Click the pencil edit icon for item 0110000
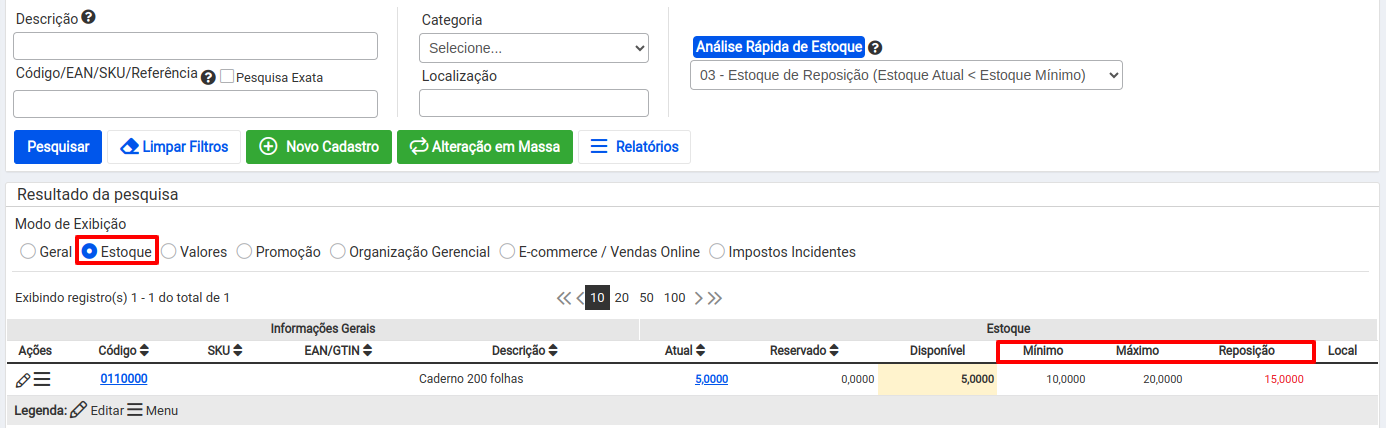The image size is (1386, 428). 23,379
